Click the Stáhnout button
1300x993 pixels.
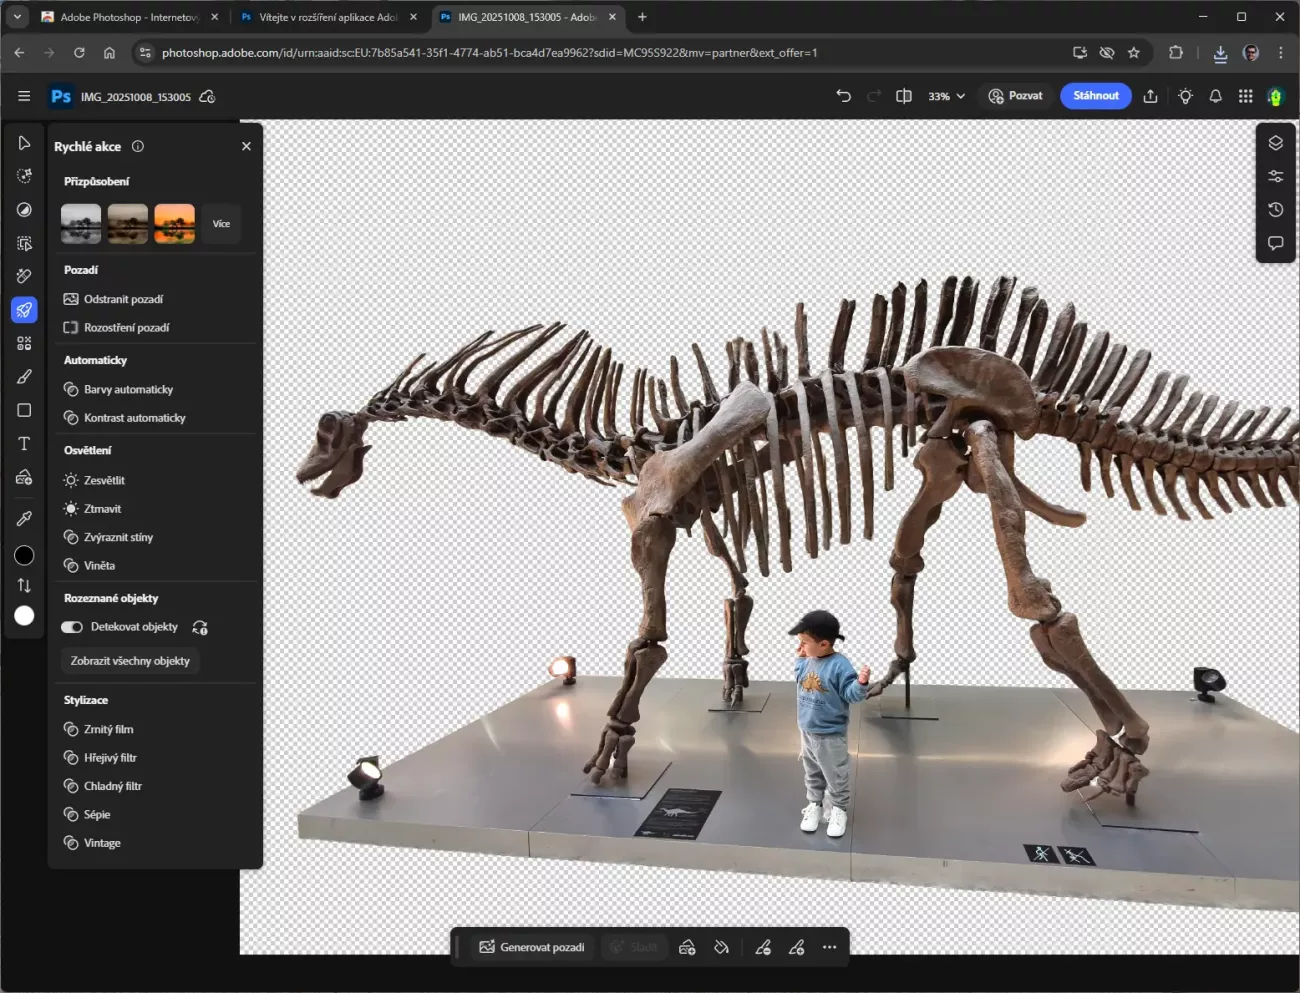(1095, 96)
